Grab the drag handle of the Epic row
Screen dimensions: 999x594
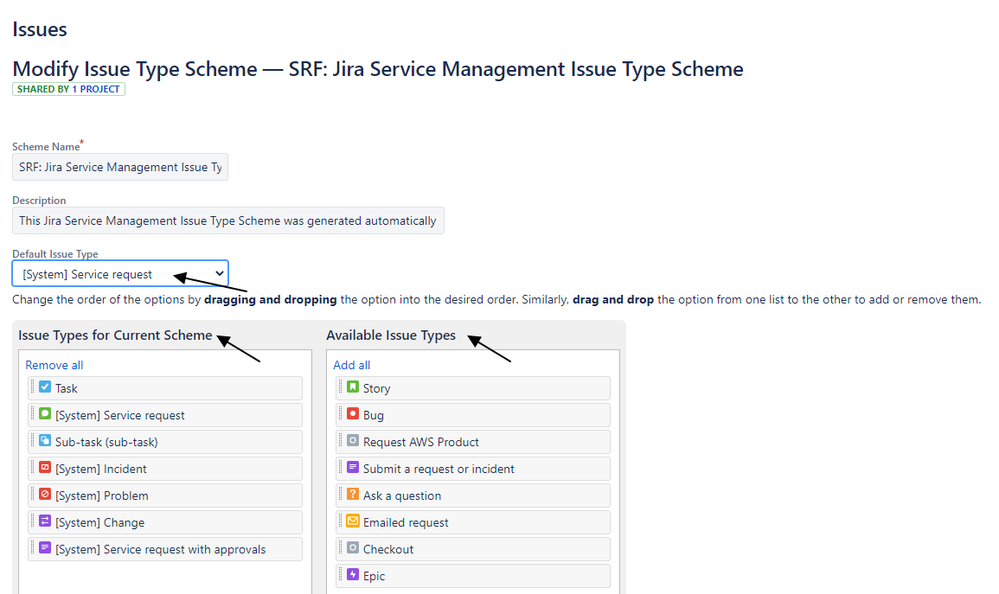click(340, 574)
